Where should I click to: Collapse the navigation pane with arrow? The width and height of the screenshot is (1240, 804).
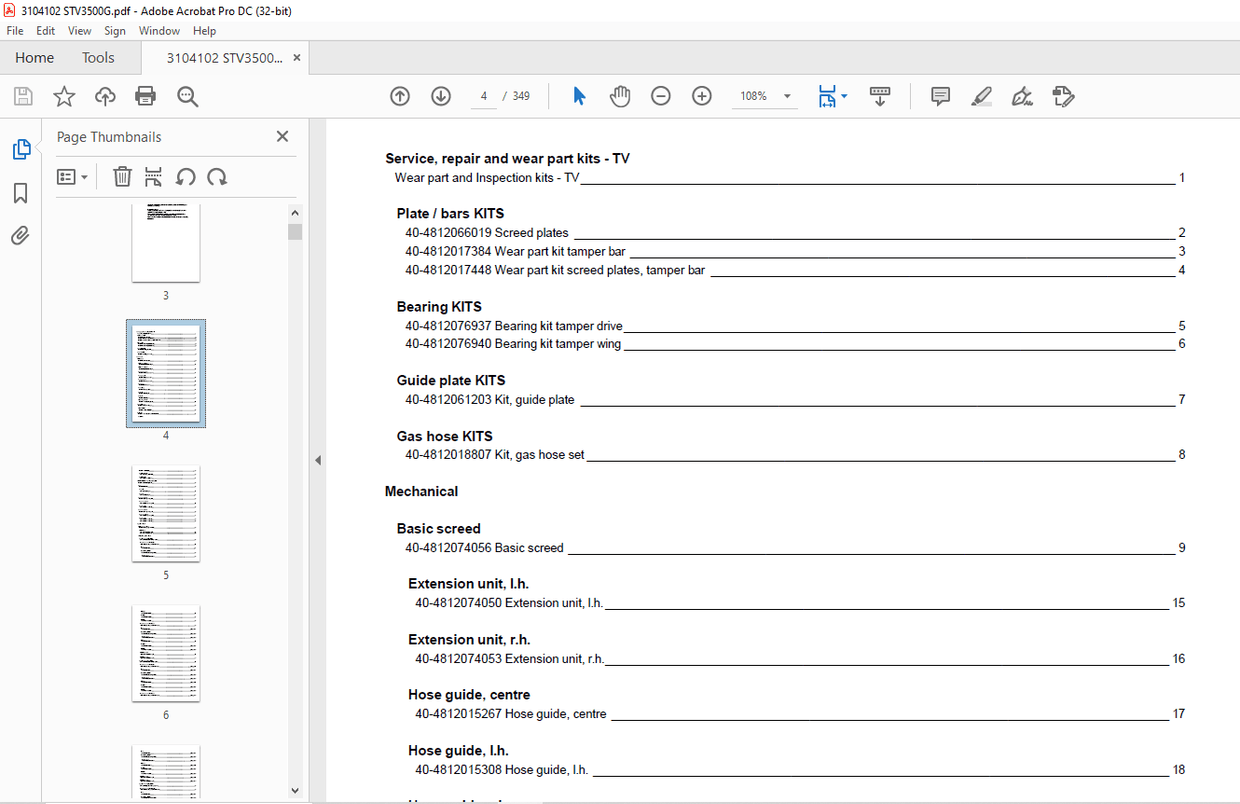pos(318,460)
